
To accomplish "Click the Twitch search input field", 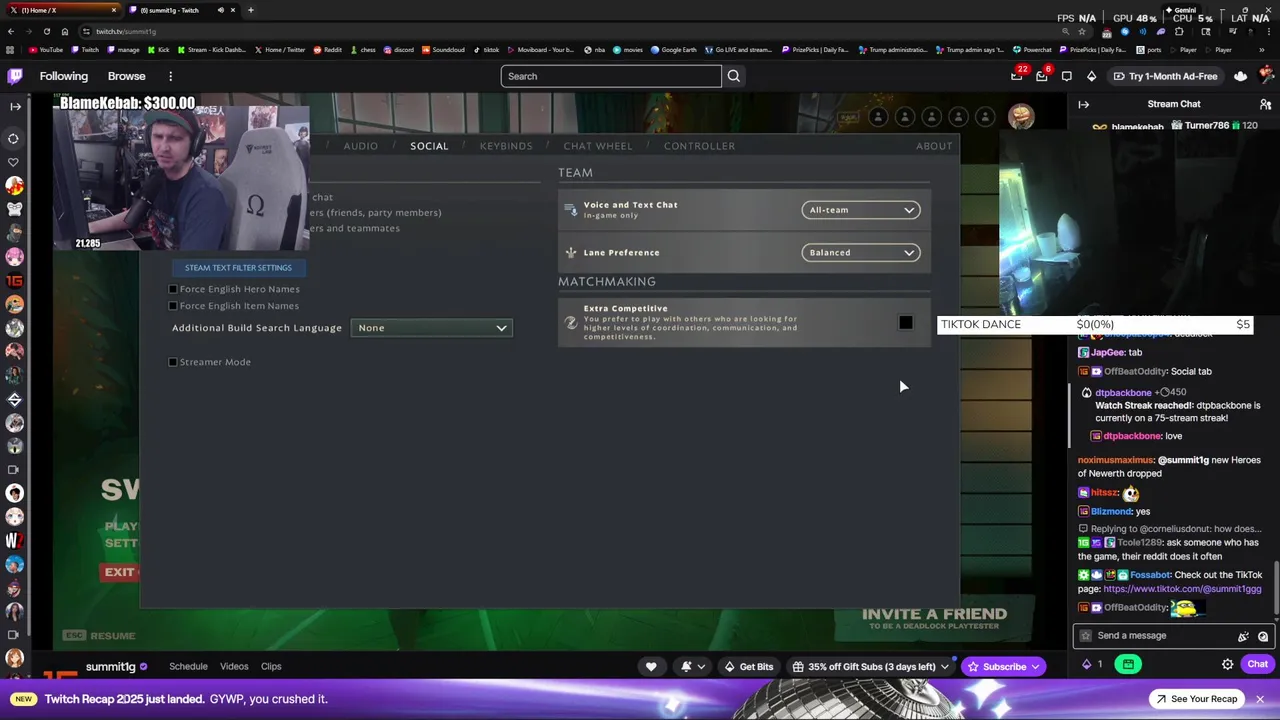I will pos(611,76).
